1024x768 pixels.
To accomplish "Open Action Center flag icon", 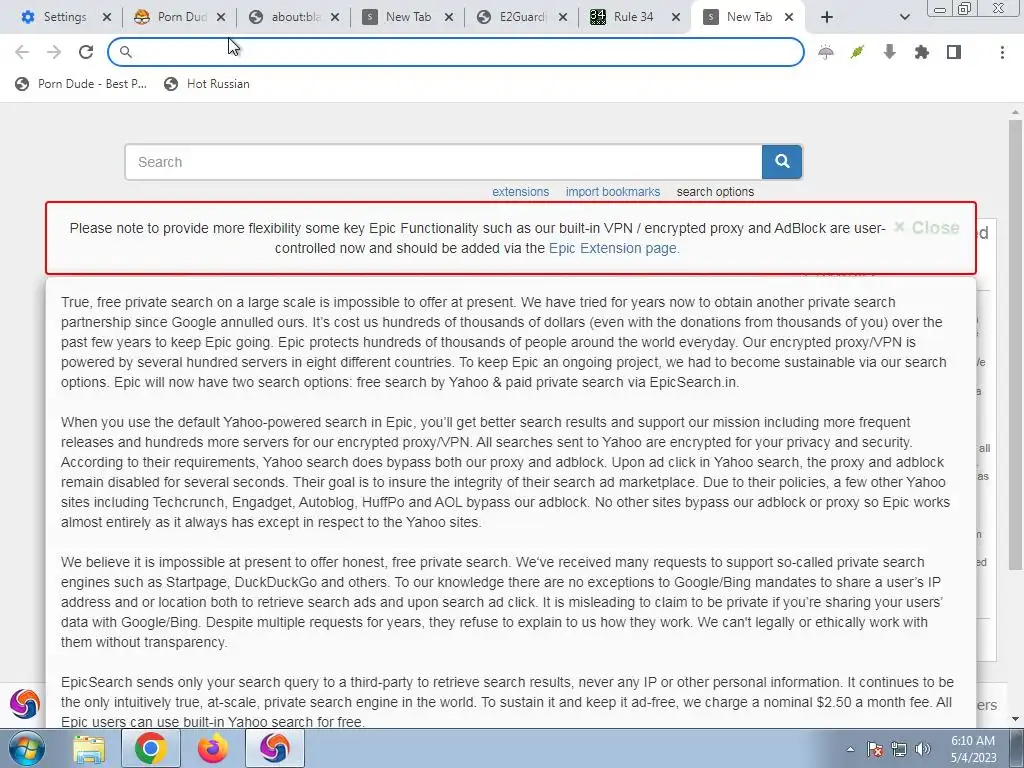I will [875, 749].
